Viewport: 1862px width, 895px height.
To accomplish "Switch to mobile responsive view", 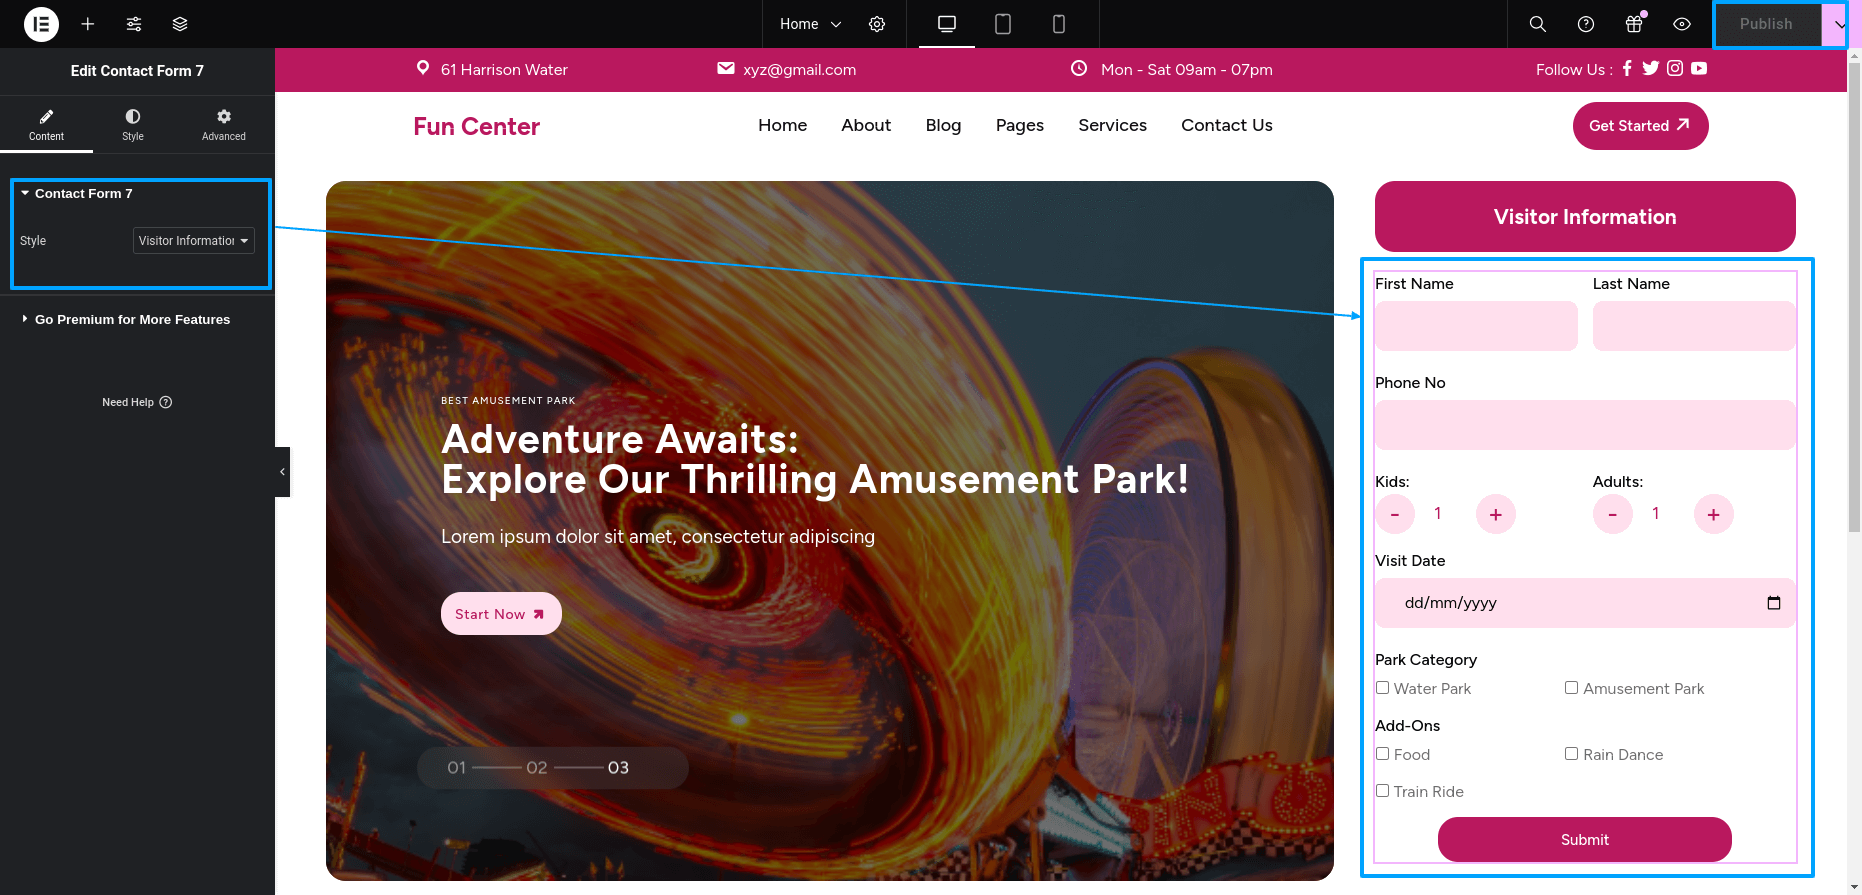I will pos(1058,24).
